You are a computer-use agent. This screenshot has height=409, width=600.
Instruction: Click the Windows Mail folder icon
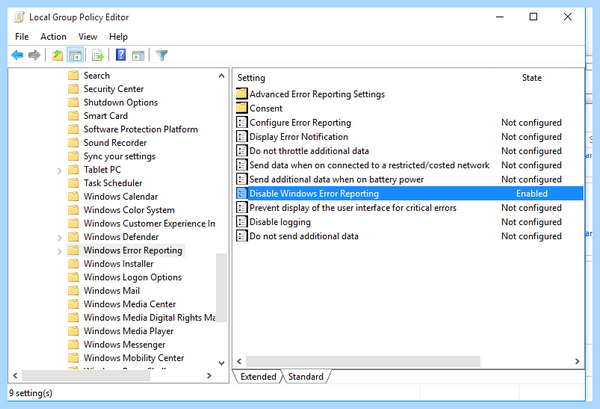[73, 291]
